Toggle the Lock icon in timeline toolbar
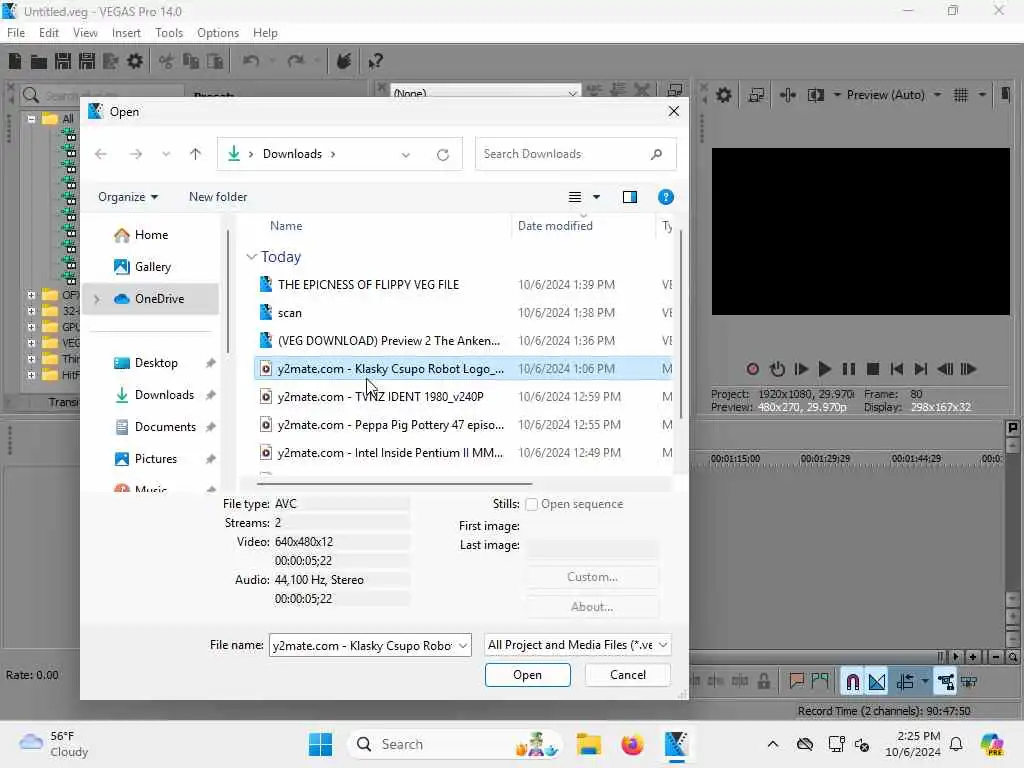This screenshot has height=768, width=1024. pyautogui.click(x=763, y=682)
